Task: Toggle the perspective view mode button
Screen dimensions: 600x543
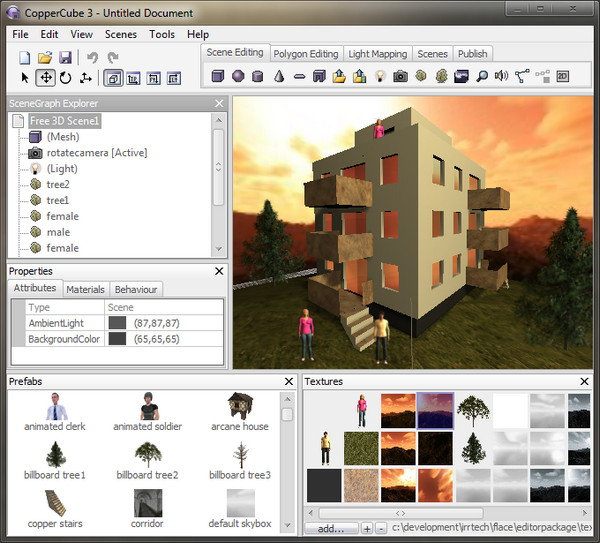Action: (x=112, y=77)
